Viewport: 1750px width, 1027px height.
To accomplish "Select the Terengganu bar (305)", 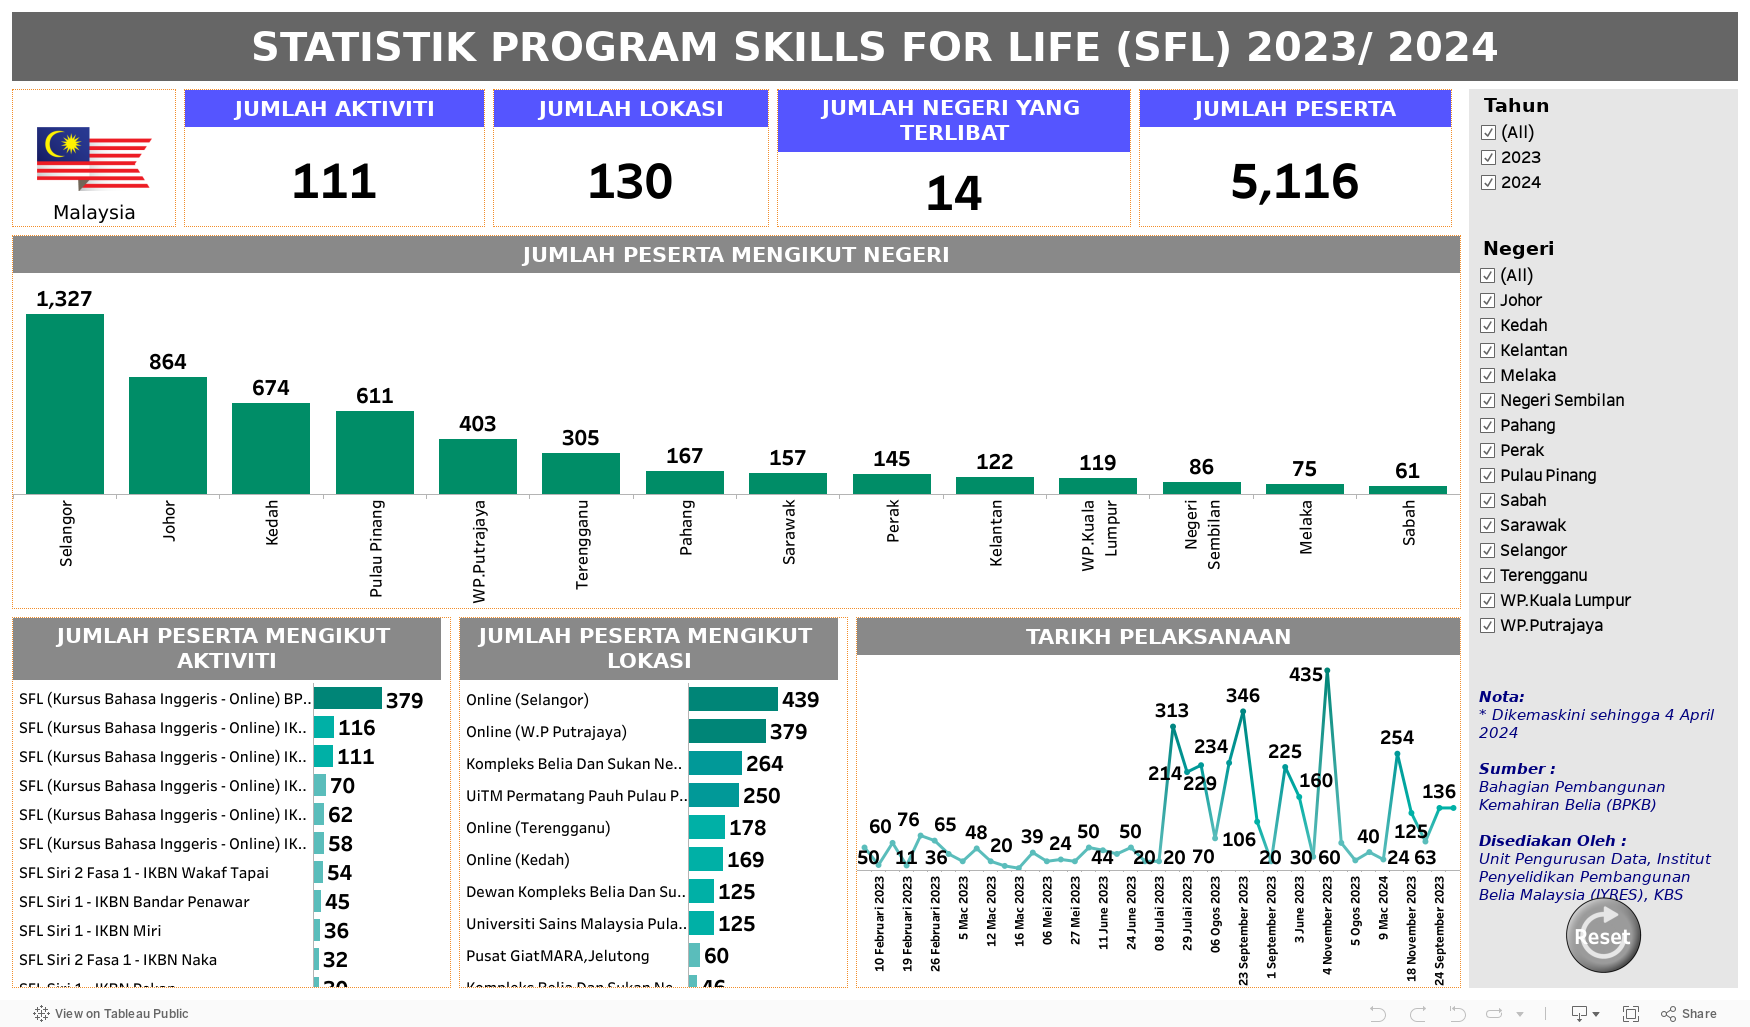I will [x=581, y=473].
